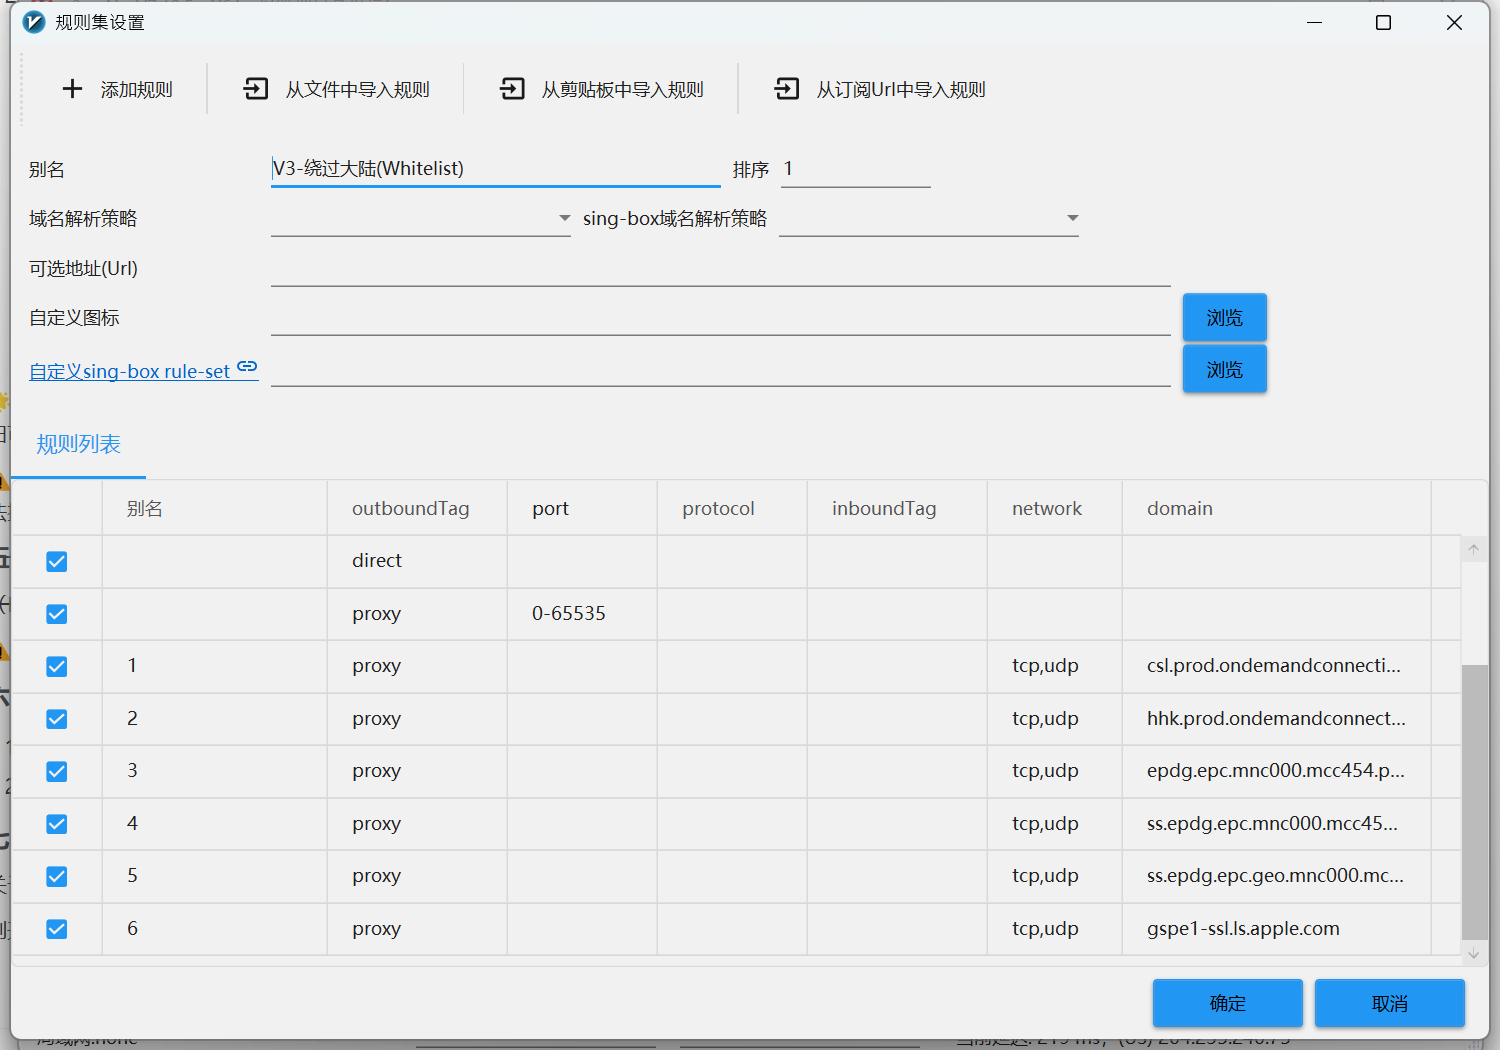
Task: Toggle checkbox for rule alias 4
Action: [x=57, y=824]
